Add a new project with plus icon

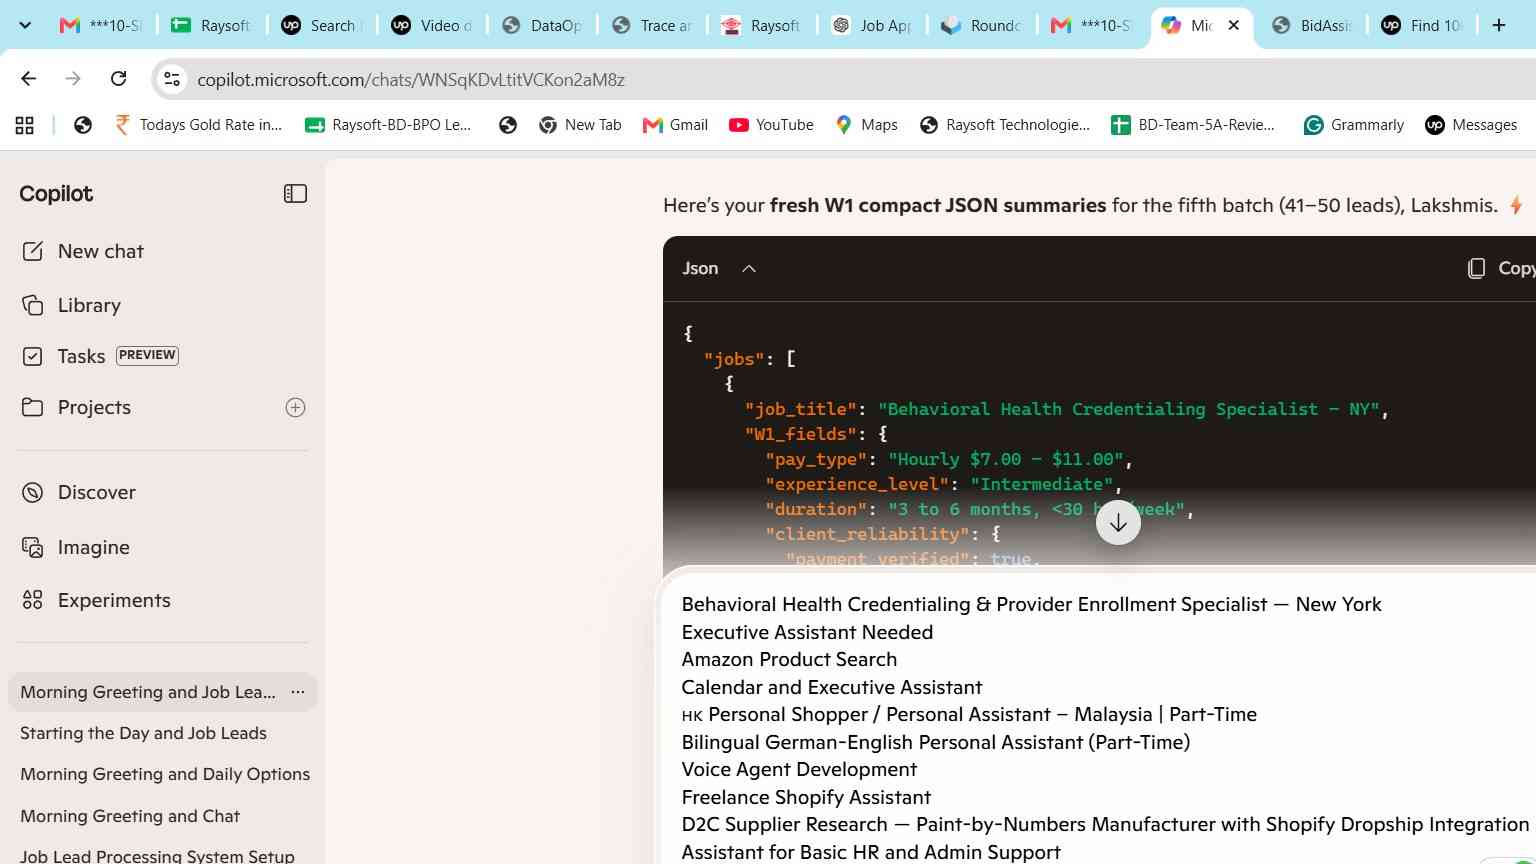pyautogui.click(x=295, y=407)
